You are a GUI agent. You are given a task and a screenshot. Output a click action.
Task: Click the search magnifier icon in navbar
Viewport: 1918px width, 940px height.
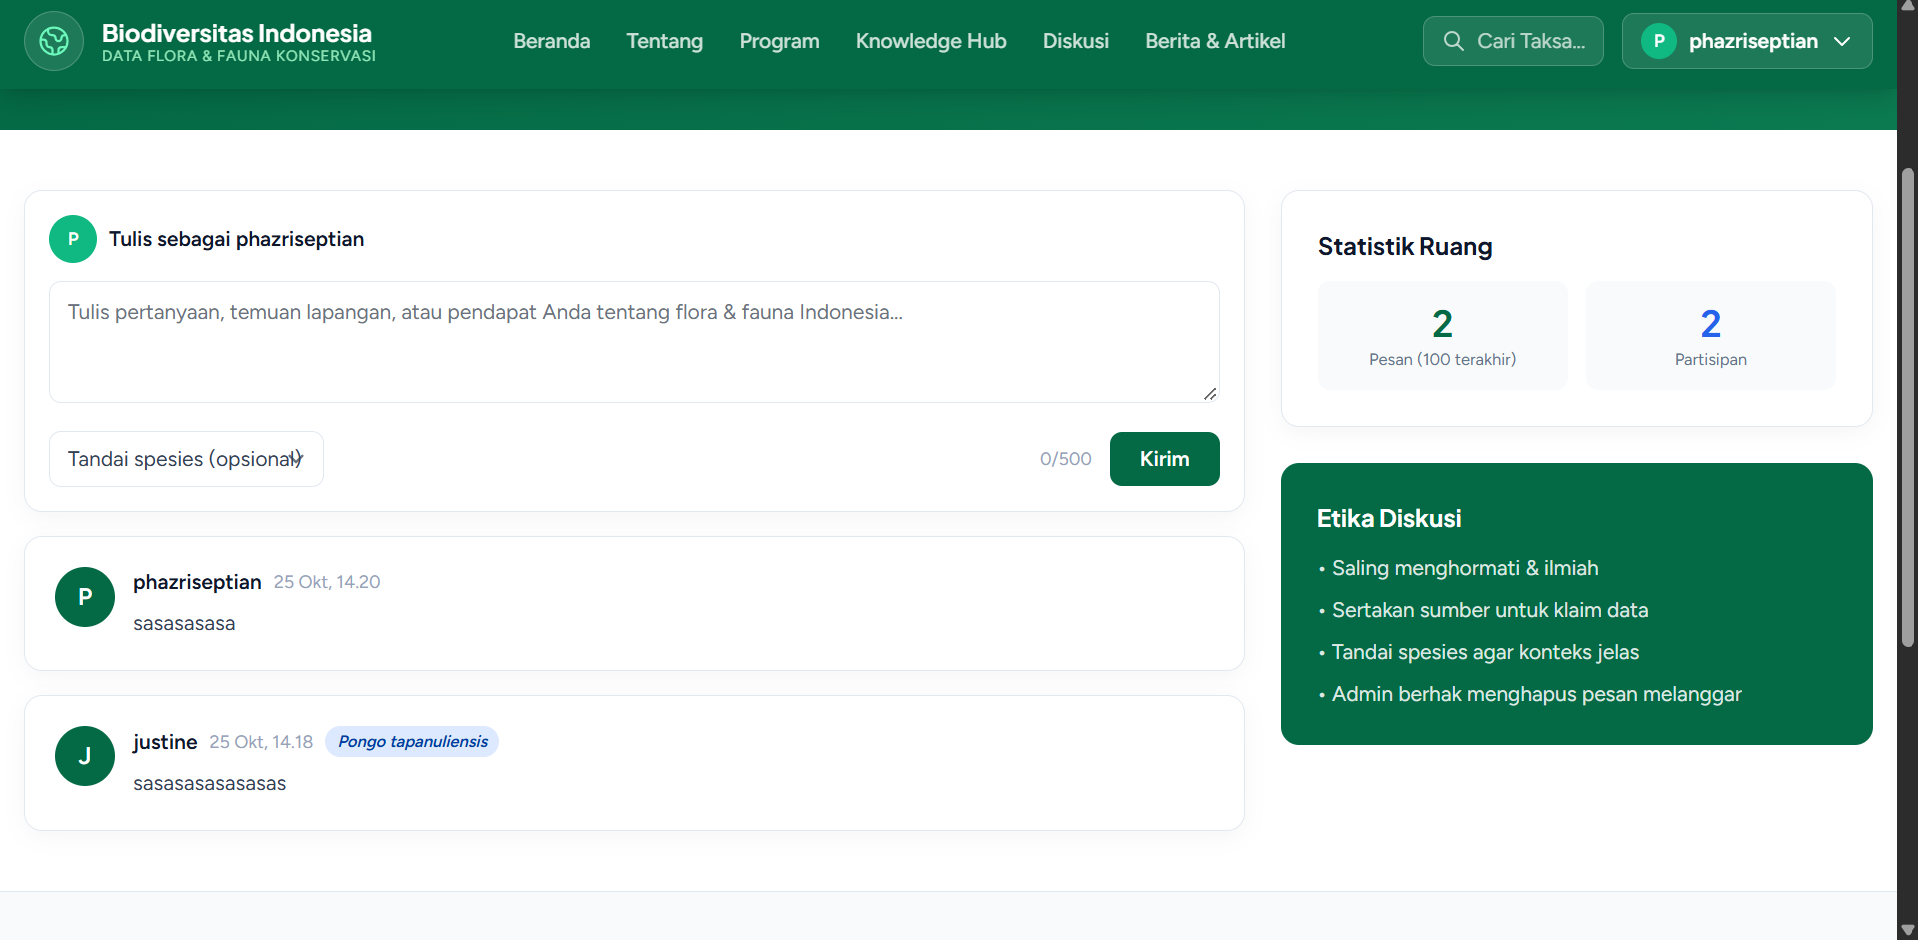click(1453, 41)
